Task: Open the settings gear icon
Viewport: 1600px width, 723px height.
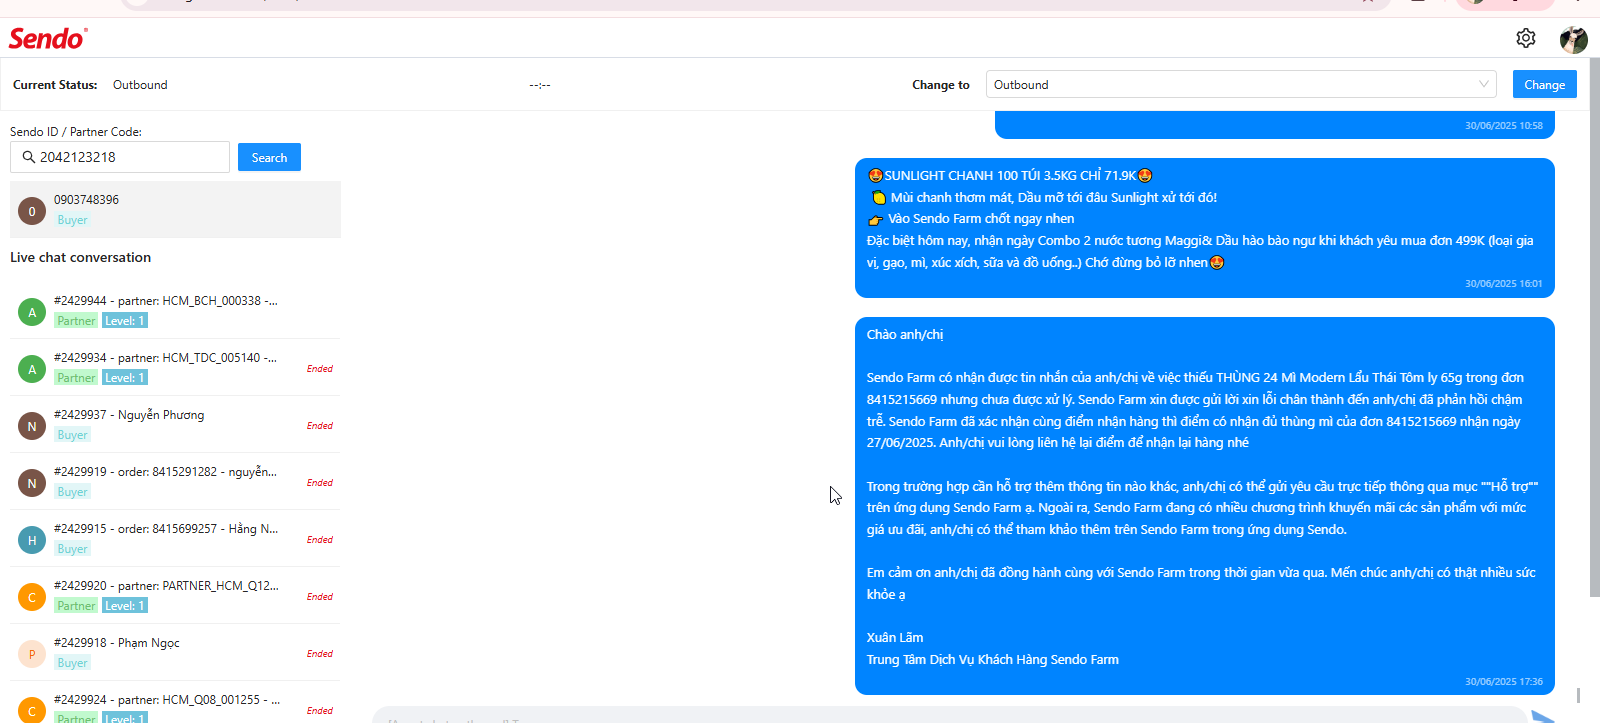Action: click(1525, 38)
